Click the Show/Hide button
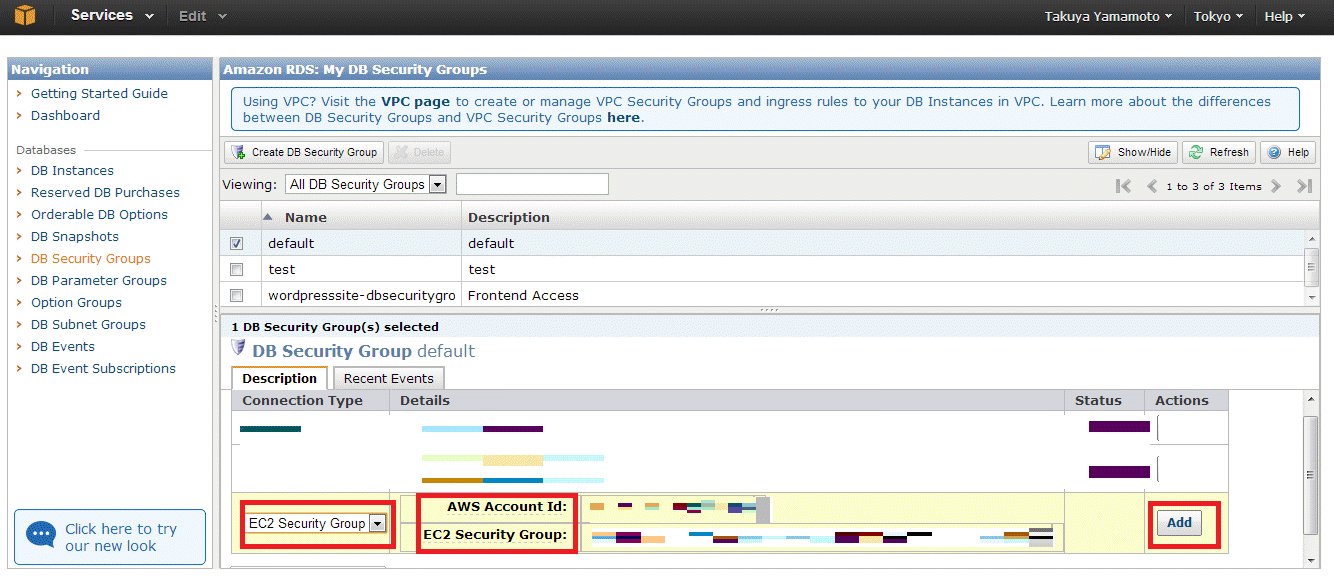The image size is (1334, 580). coord(1133,152)
